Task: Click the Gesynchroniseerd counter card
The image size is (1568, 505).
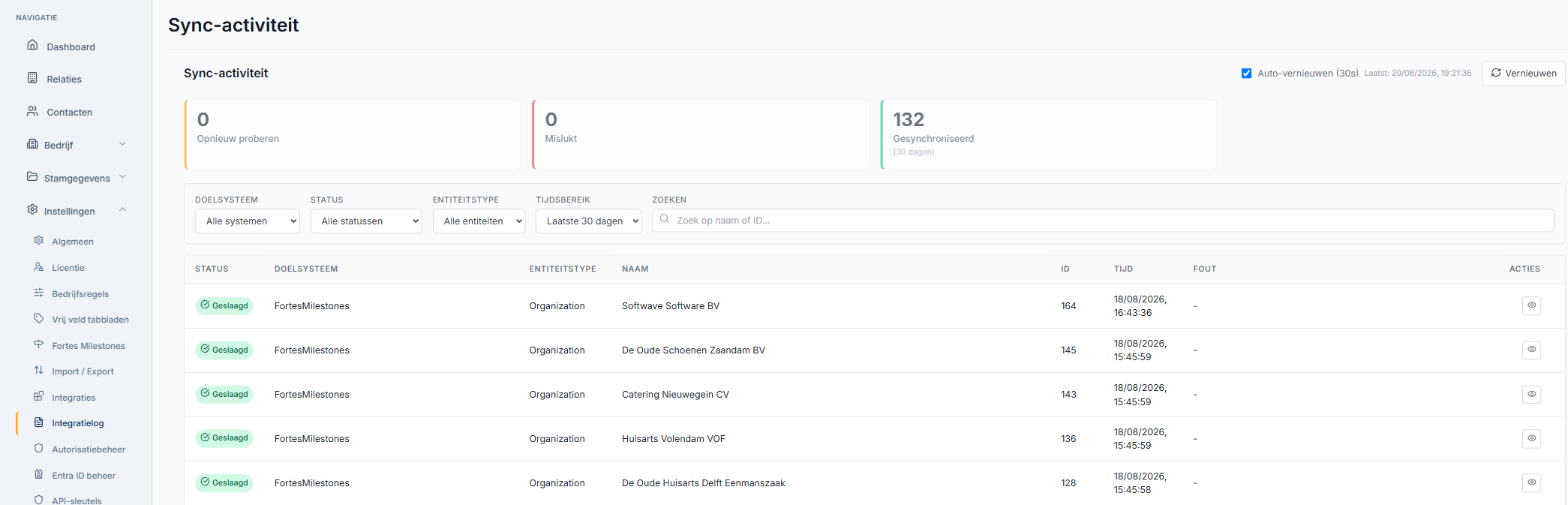Action: tap(1048, 134)
